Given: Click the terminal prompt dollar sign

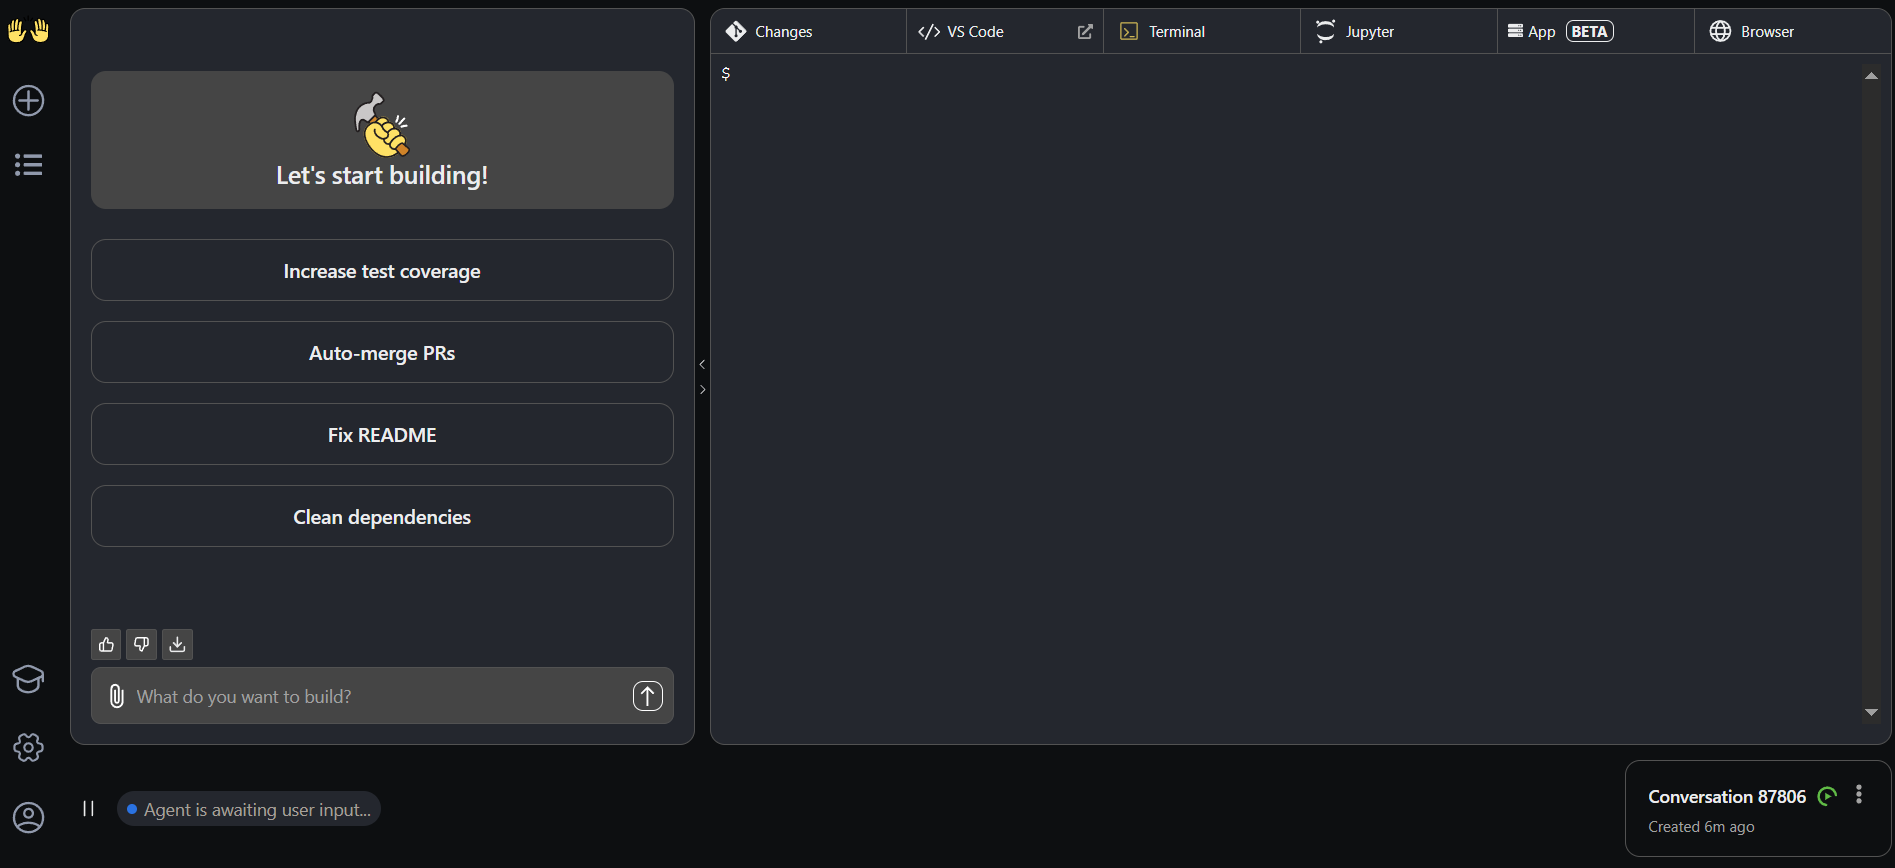Looking at the screenshot, I should click(726, 74).
